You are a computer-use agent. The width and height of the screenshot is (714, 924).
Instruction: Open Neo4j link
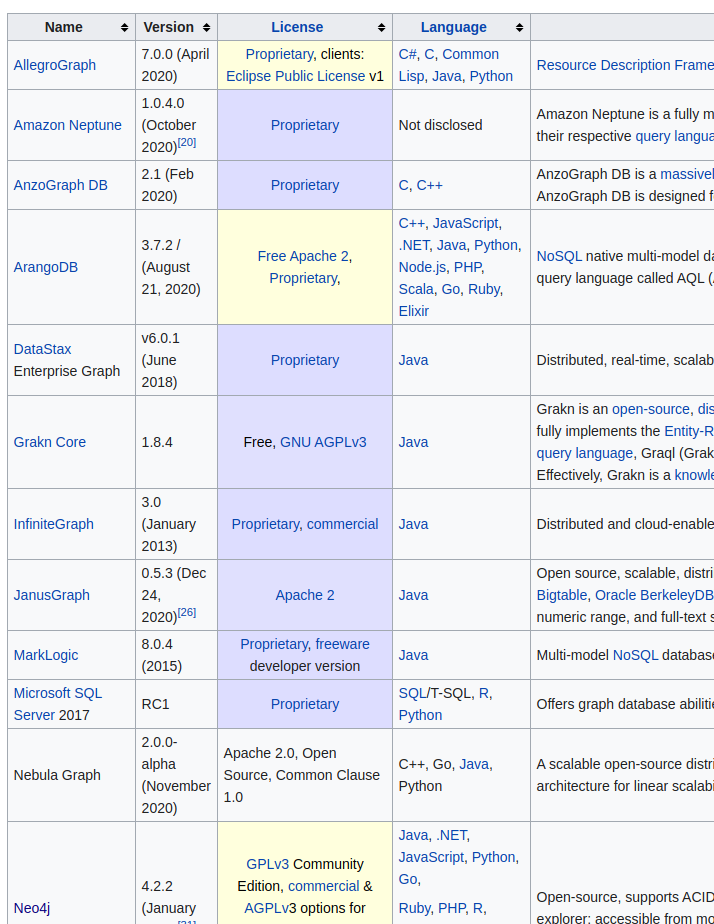pyautogui.click(x=32, y=909)
